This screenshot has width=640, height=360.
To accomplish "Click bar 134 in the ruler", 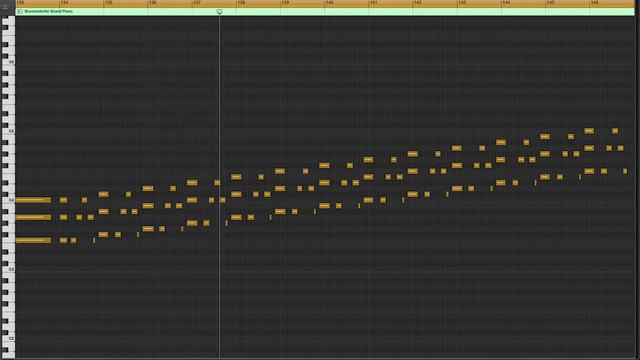I will click(64, 2).
